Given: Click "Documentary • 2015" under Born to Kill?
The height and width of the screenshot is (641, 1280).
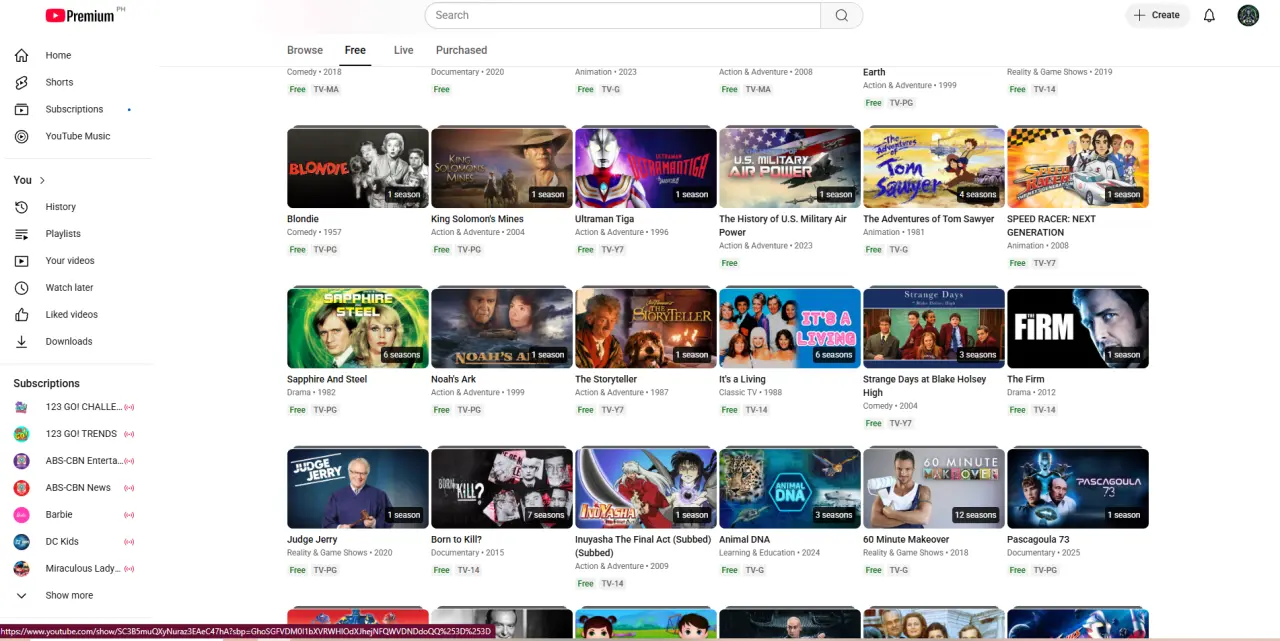Looking at the screenshot, I should coord(468,553).
